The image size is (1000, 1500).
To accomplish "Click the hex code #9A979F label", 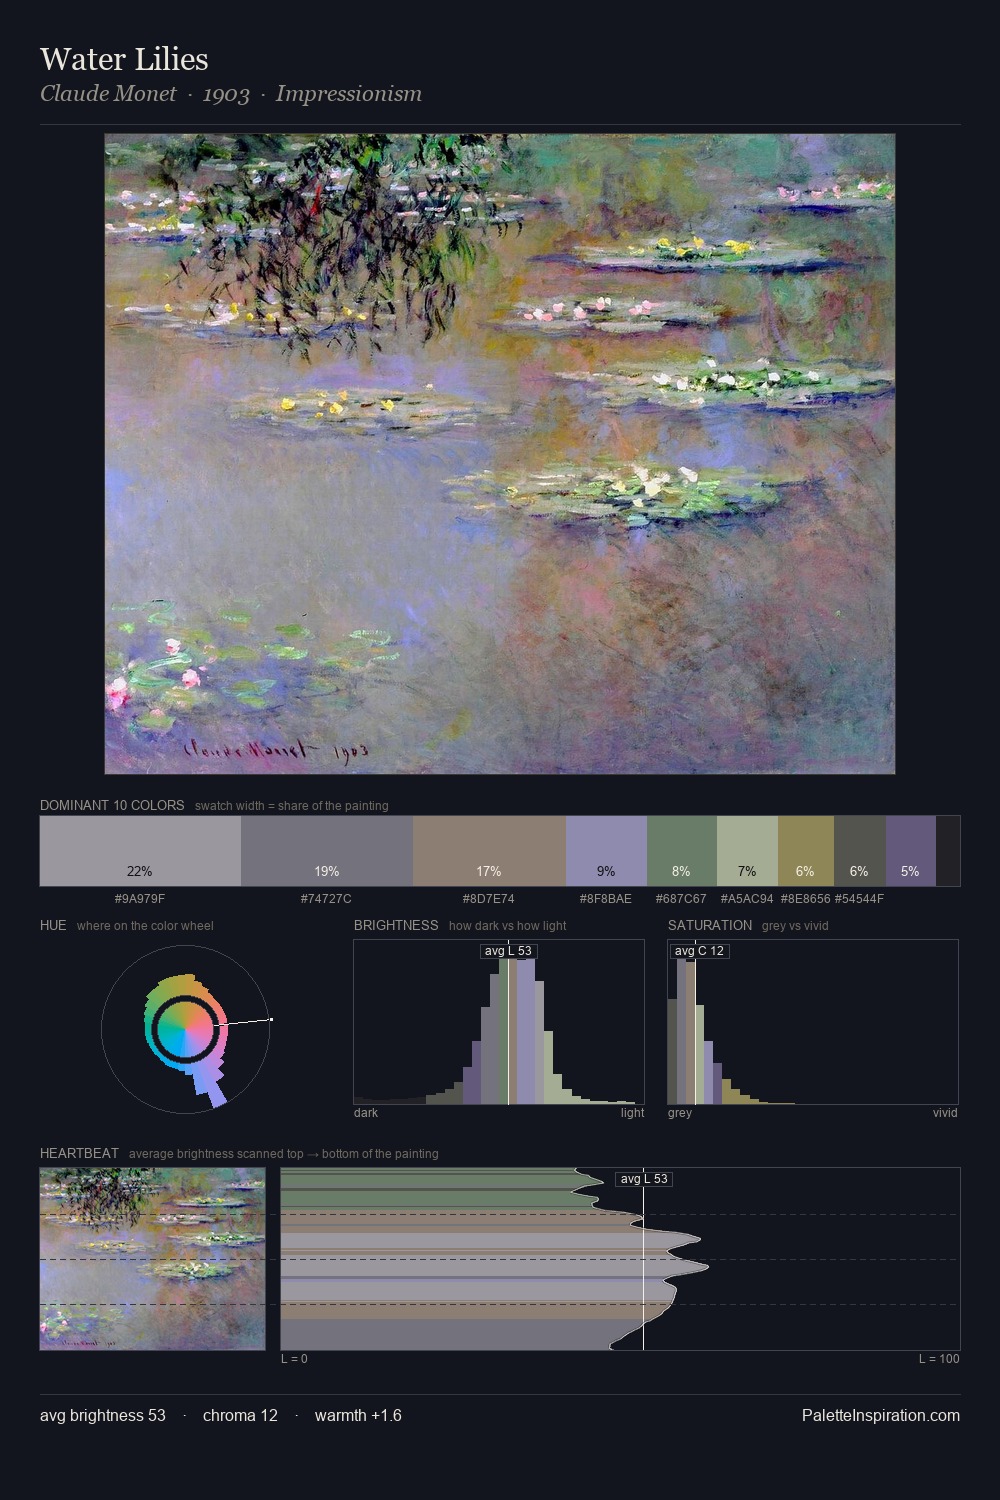I will [140, 899].
